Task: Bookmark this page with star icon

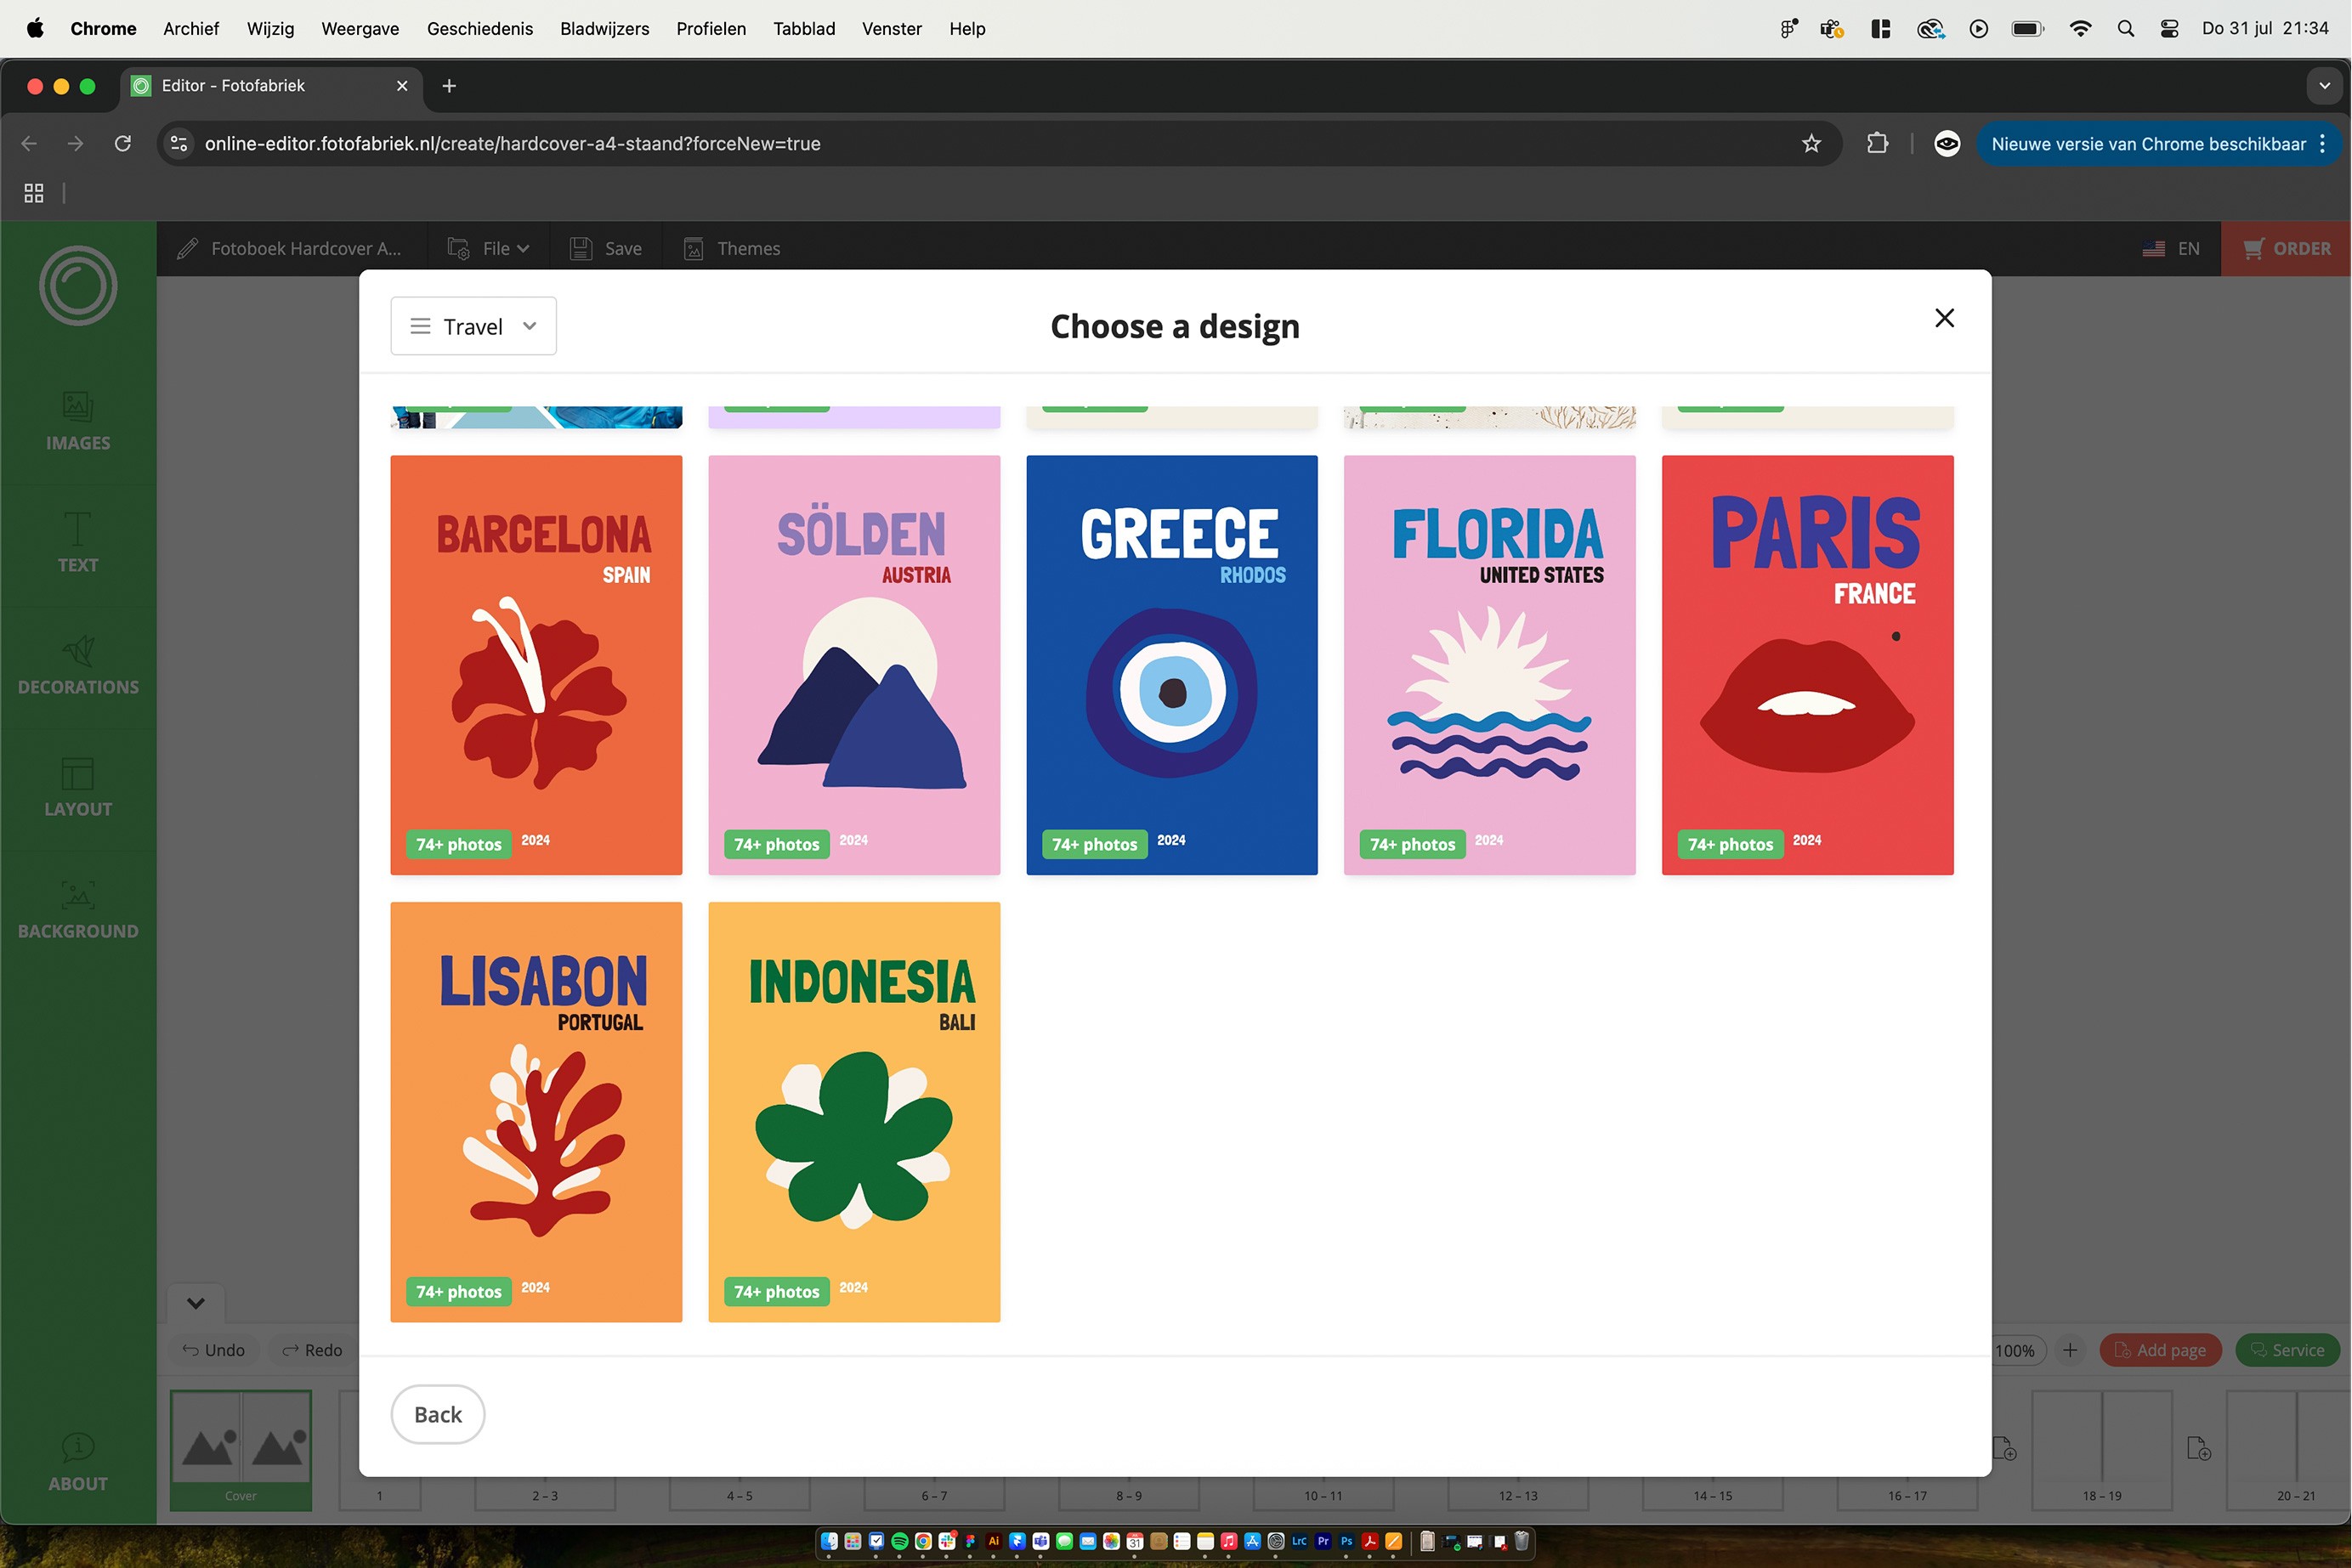Action: (1811, 143)
